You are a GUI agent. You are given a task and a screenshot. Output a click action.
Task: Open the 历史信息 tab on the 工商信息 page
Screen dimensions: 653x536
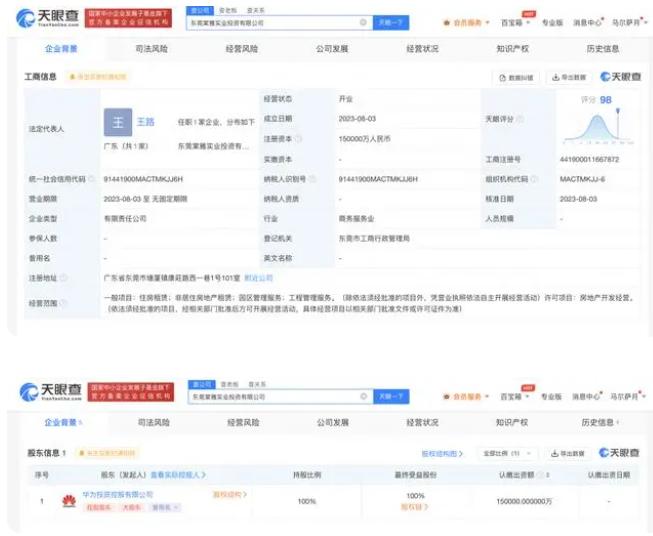coord(603,49)
